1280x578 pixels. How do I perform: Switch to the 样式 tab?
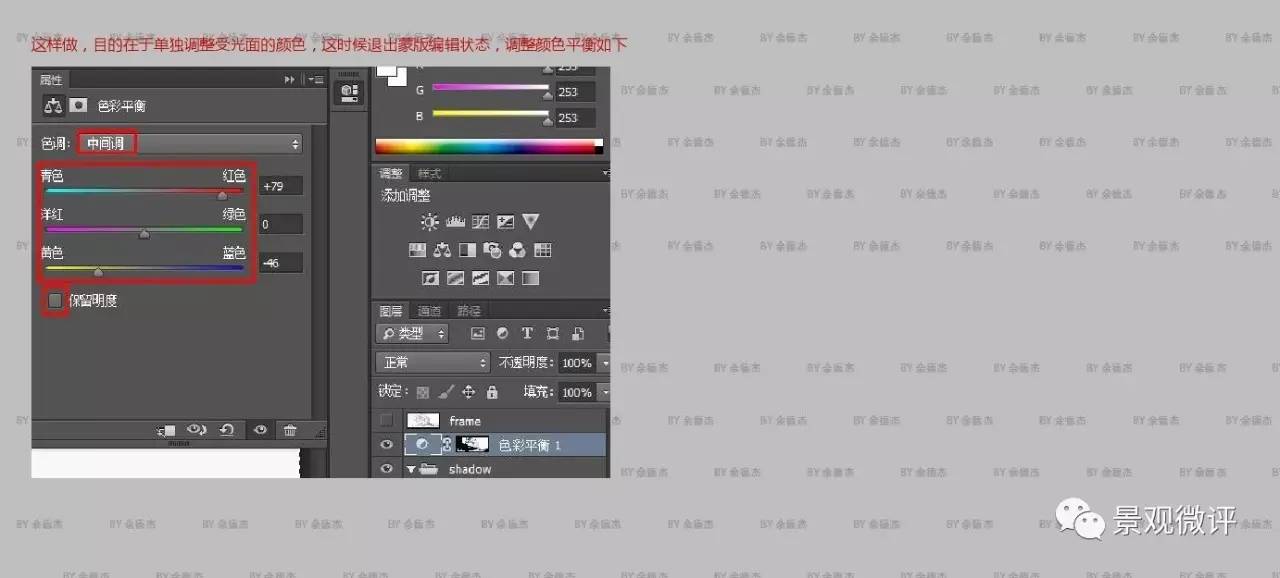click(x=429, y=173)
